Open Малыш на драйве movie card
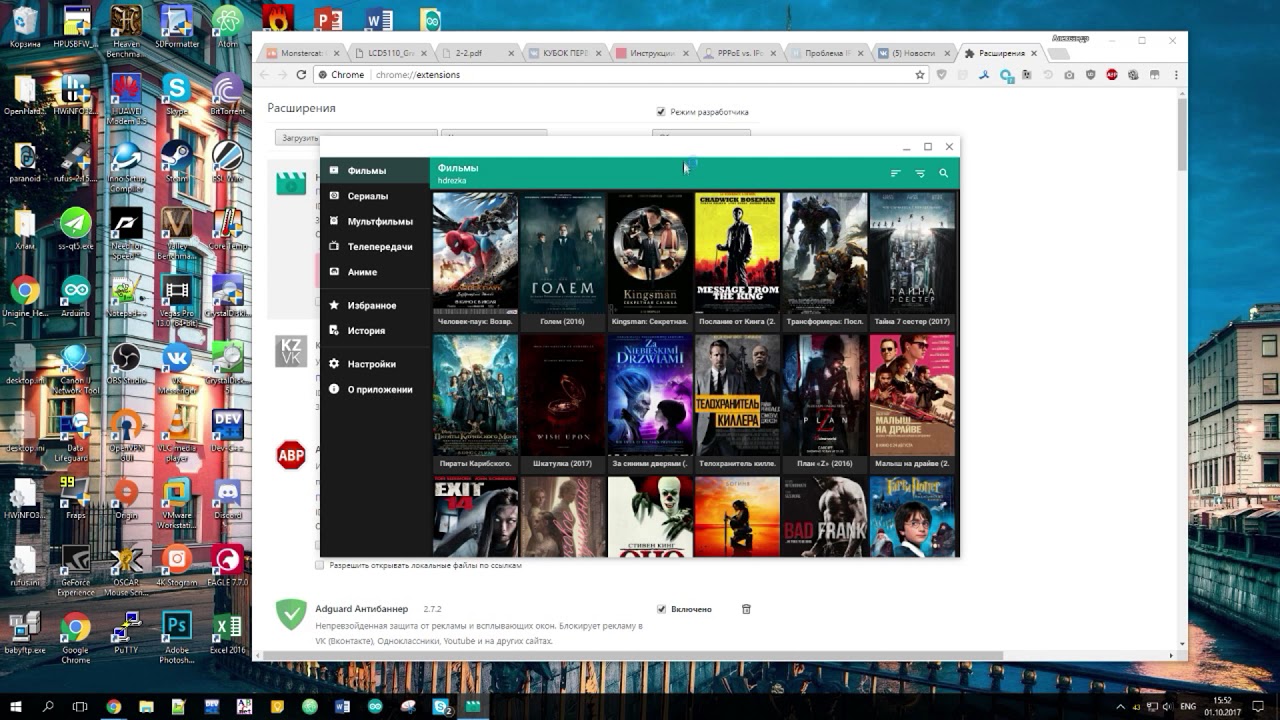The width and height of the screenshot is (1280, 720). click(912, 402)
